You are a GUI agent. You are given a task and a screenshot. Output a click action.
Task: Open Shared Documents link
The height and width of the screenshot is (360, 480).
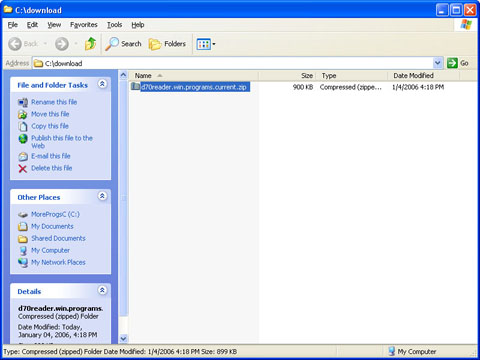tap(58, 238)
